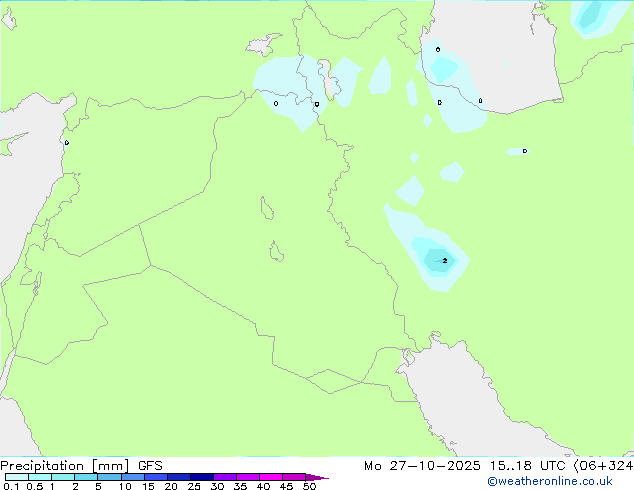634x490 pixels.
Task: Click the 10 mm legend swatch
Action: click(x=133, y=477)
